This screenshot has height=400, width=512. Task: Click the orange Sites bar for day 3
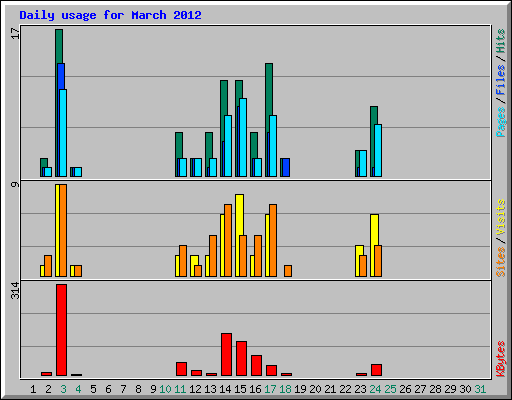[63, 230]
